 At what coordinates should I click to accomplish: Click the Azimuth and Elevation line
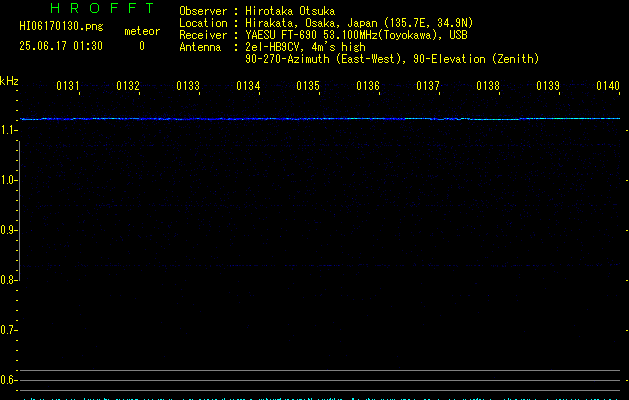point(392,59)
